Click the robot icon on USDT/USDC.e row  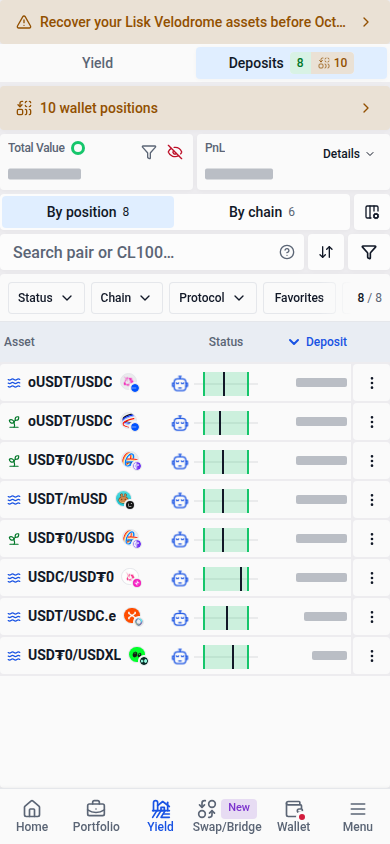pyautogui.click(x=180, y=617)
